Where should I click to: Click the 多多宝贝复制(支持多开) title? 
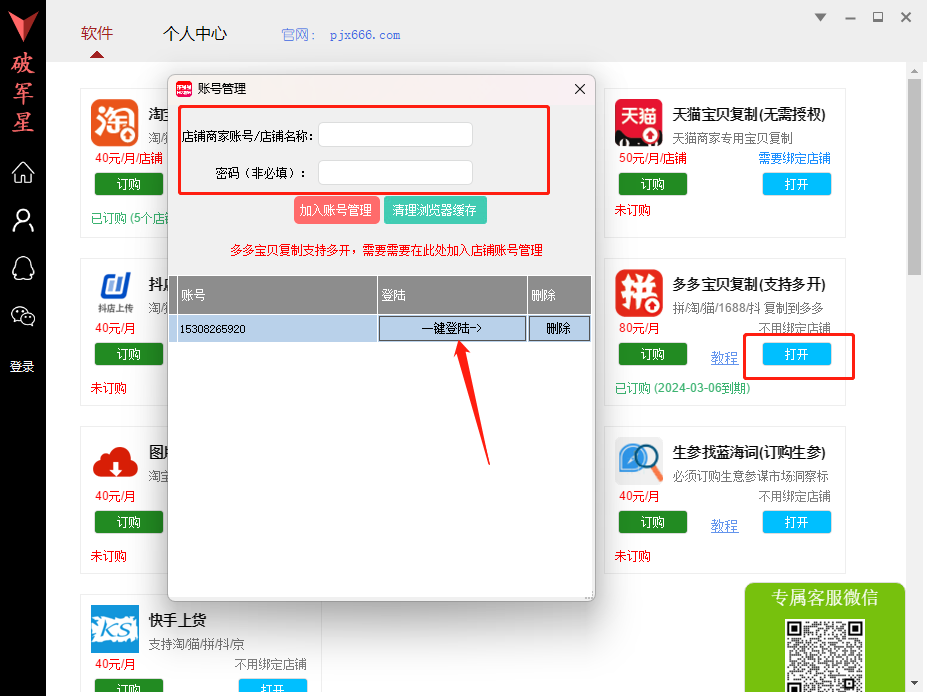(x=749, y=284)
